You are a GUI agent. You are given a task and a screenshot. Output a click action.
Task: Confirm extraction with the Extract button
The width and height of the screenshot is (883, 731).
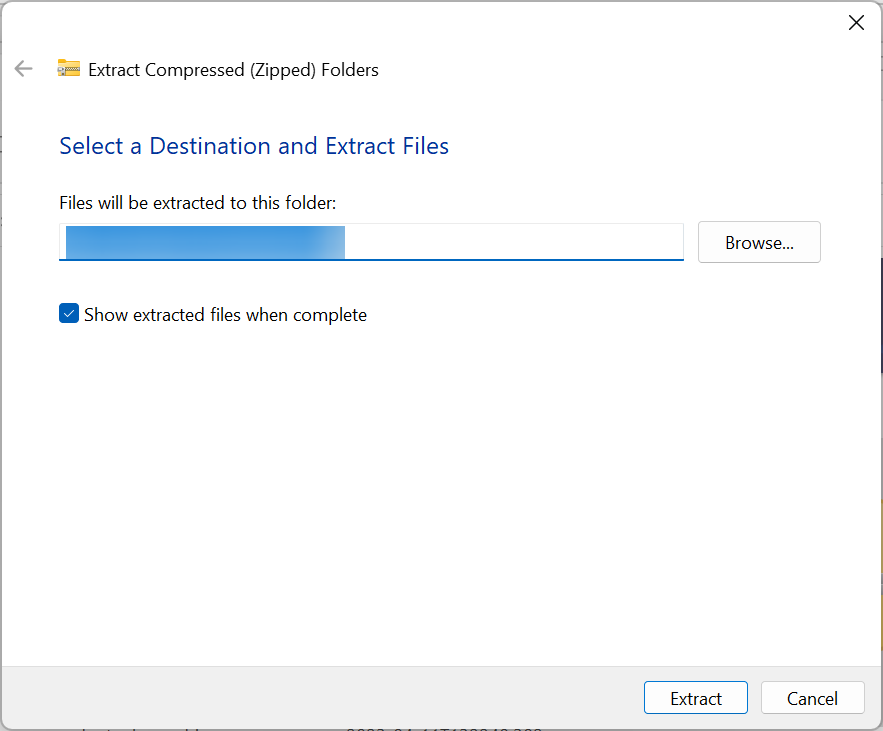tap(695, 697)
